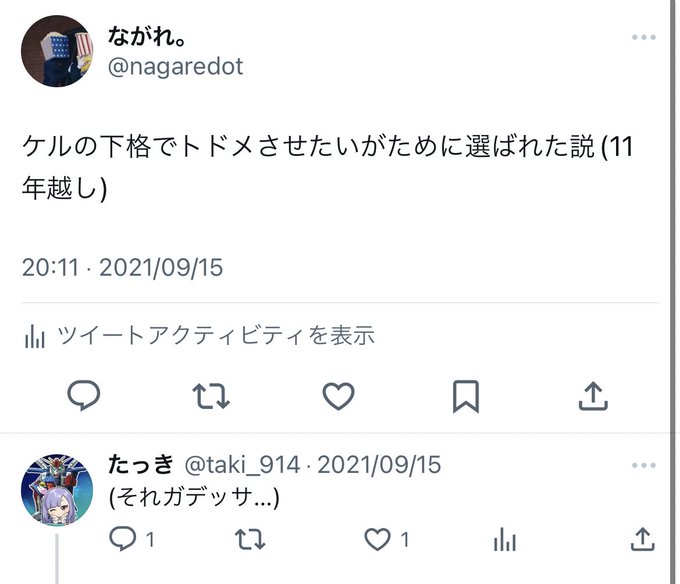Open ながれ。 profile picture
This screenshot has height=584, width=680.
[x=57, y=51]
